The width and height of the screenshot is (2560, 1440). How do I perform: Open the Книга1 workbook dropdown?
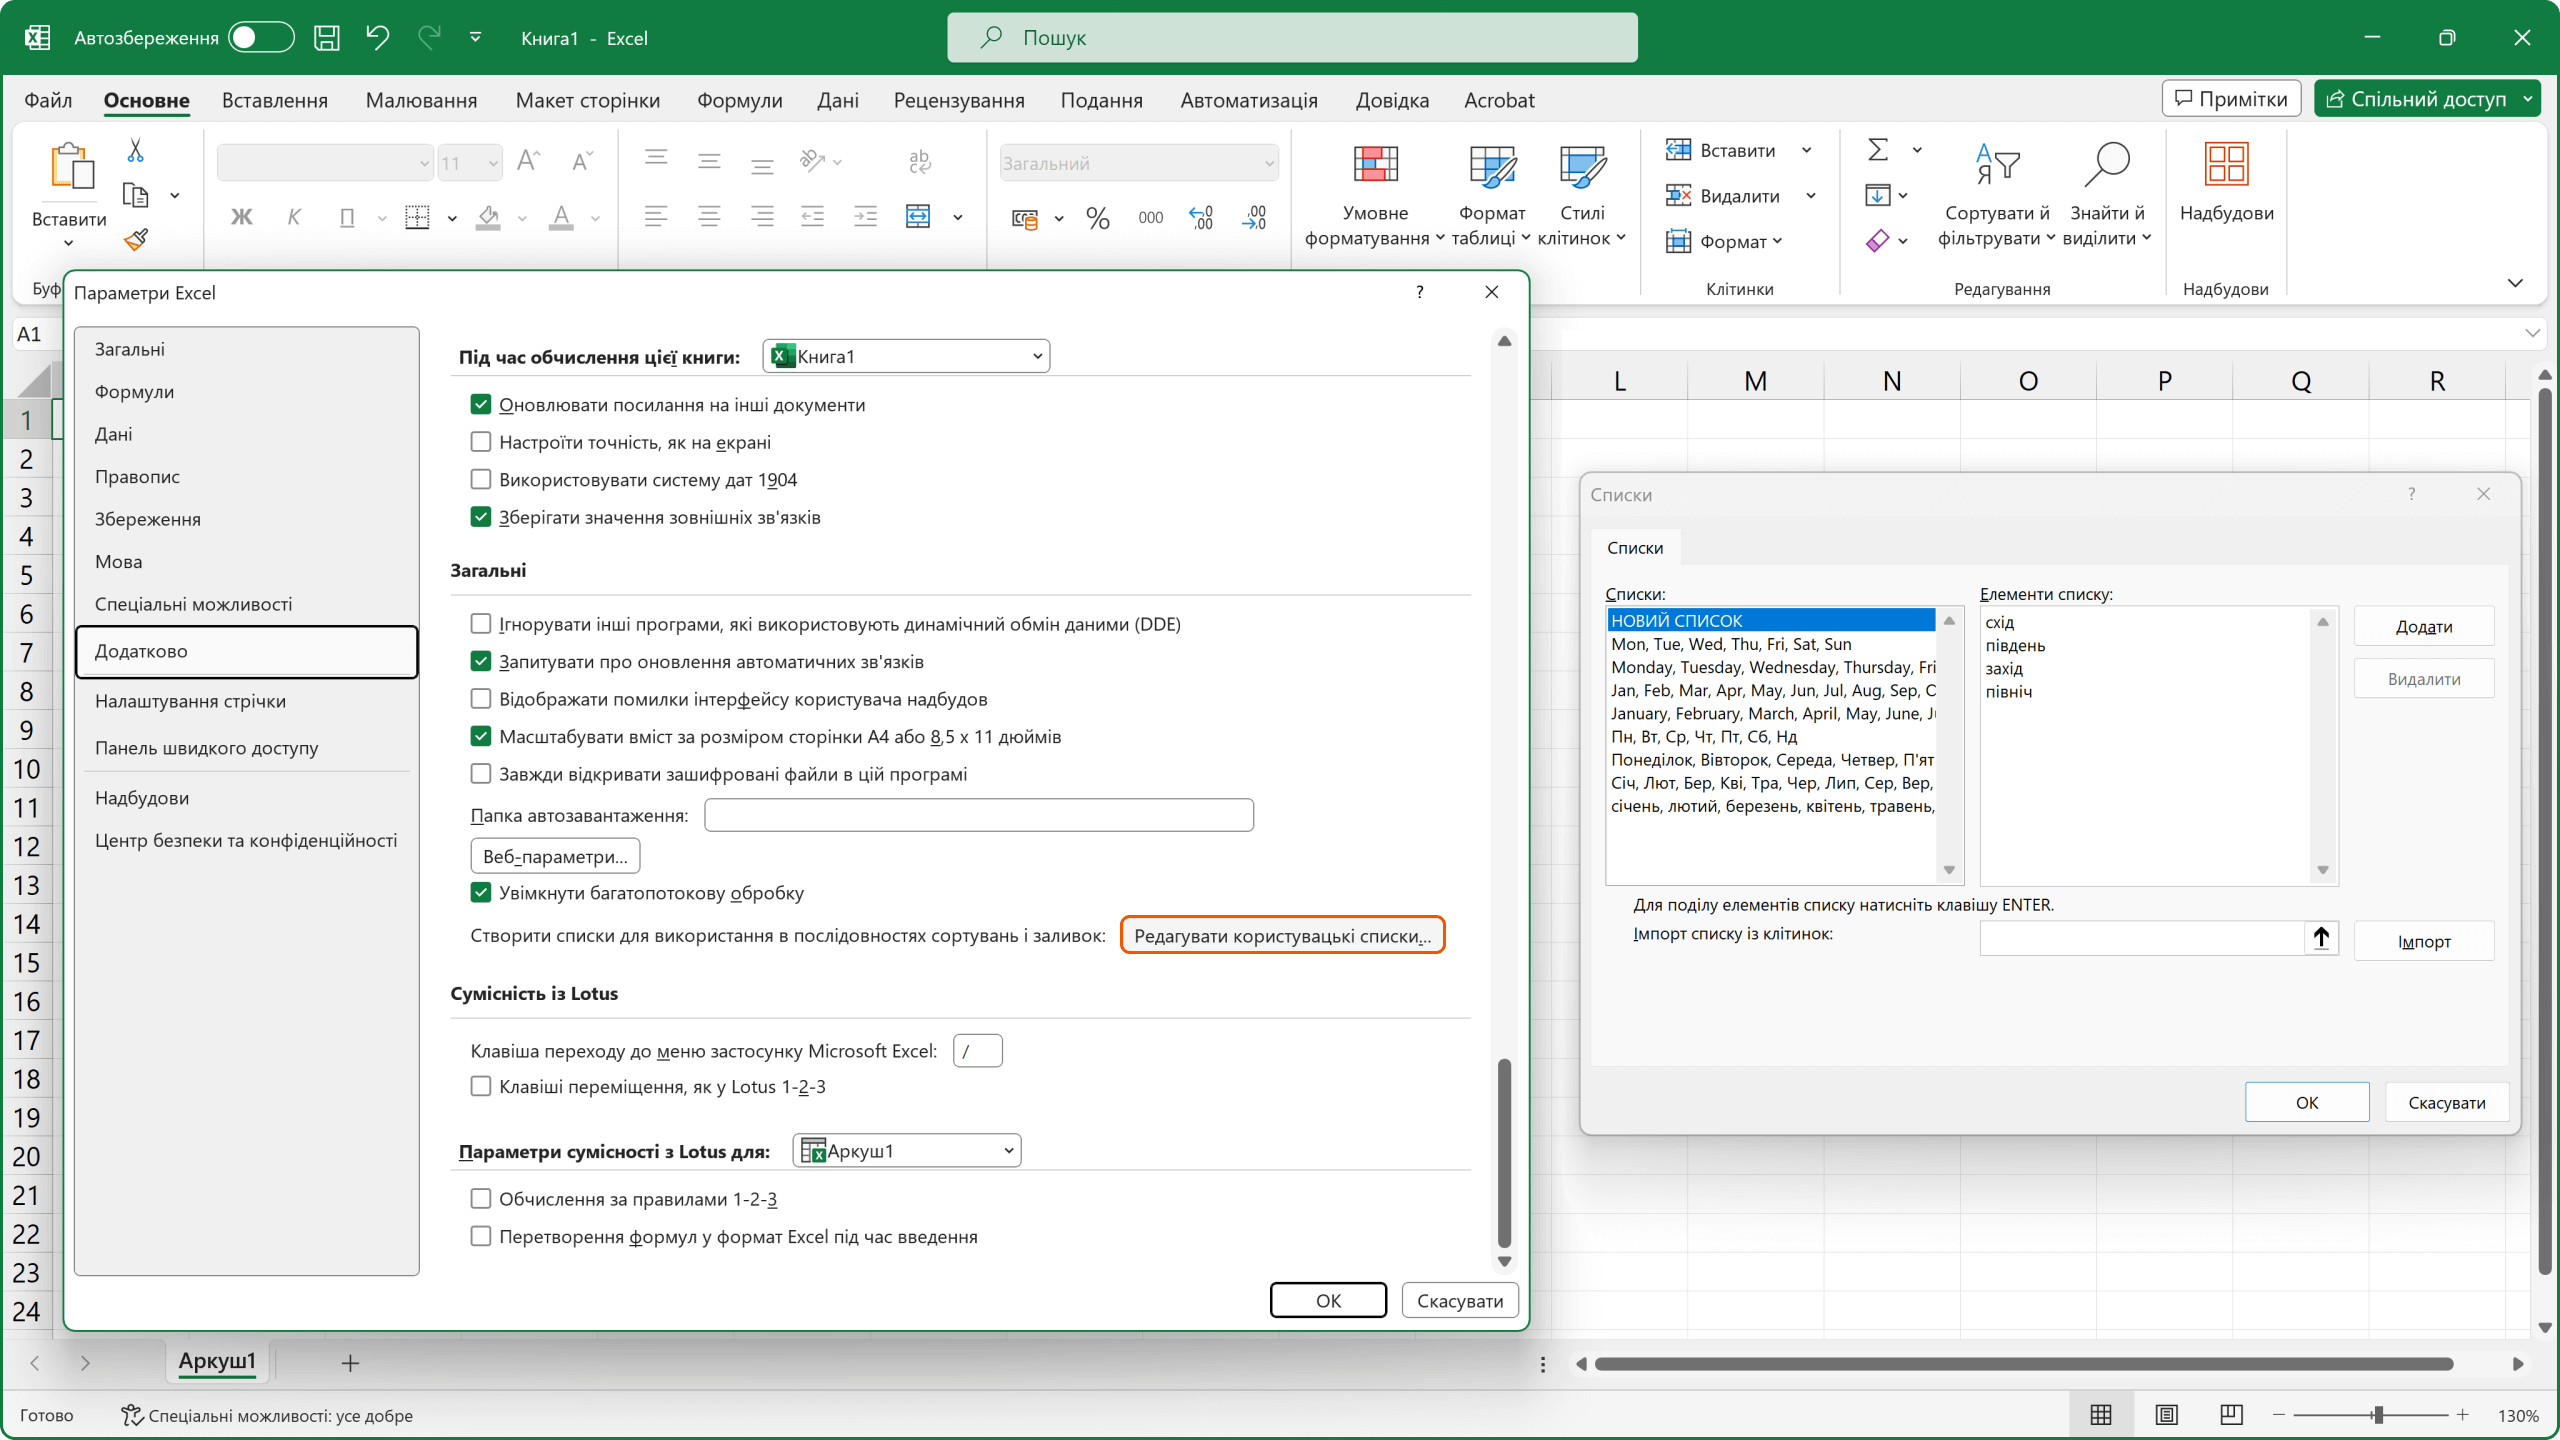pyautogui.click(x=906, y=356)
